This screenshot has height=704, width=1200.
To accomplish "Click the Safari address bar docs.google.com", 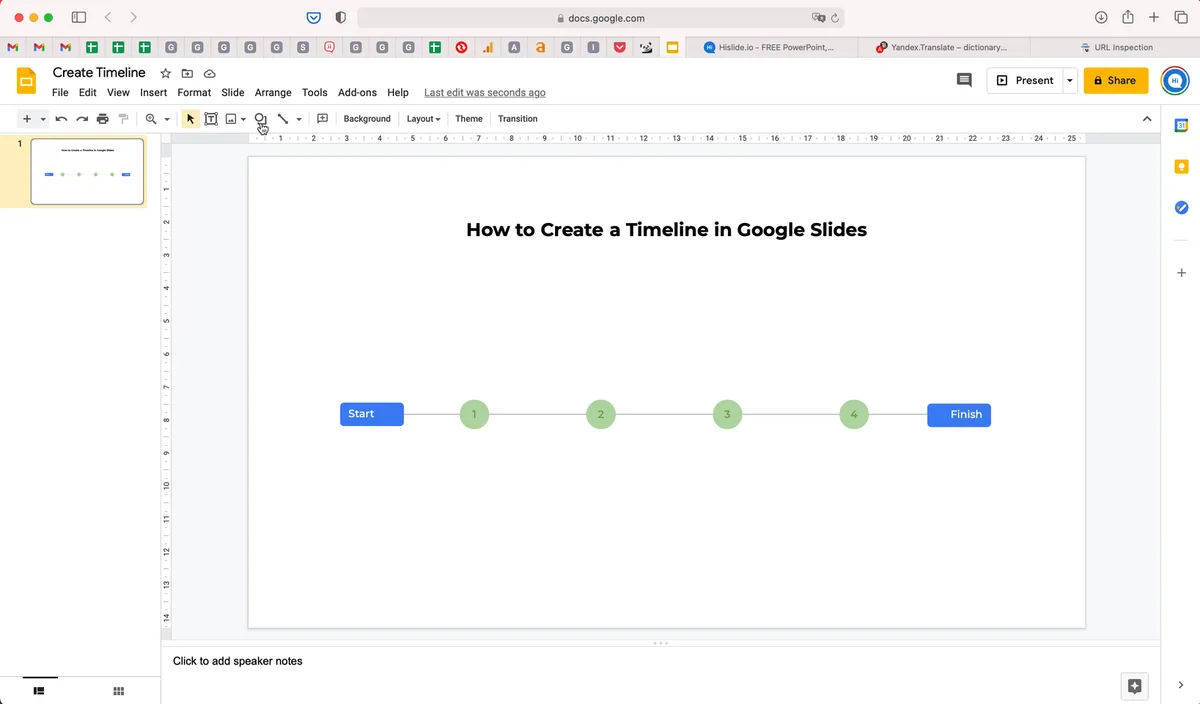I will pos(600,18).
